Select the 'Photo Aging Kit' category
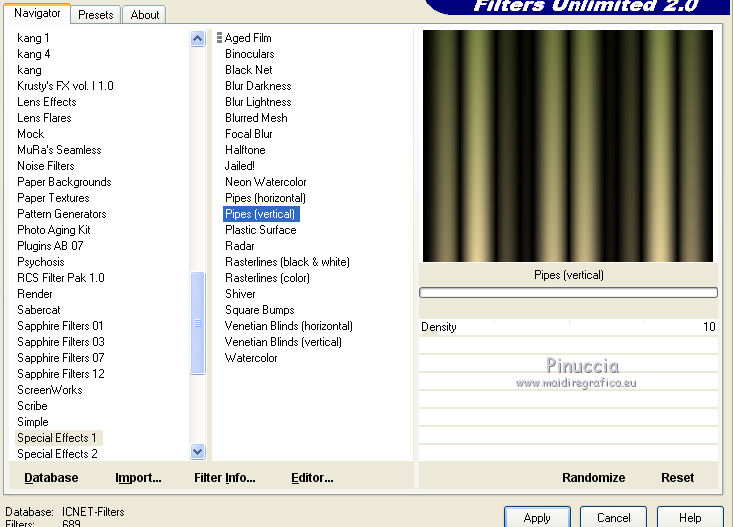Viewport: 733px width, 527px height. 54,230
